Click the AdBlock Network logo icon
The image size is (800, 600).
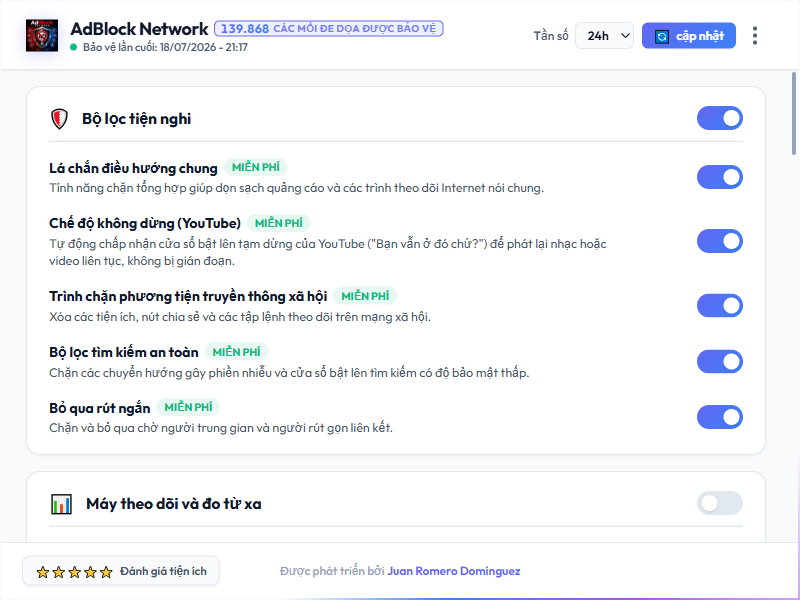pyautogui.click(x=42, y=36)
